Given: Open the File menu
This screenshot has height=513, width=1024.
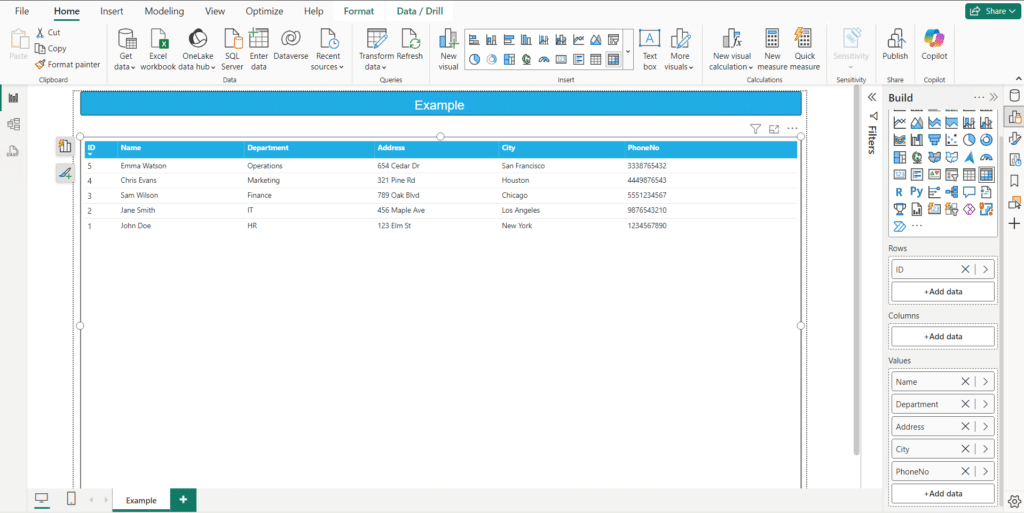Looking at the screenshot, I should [22, 11].
